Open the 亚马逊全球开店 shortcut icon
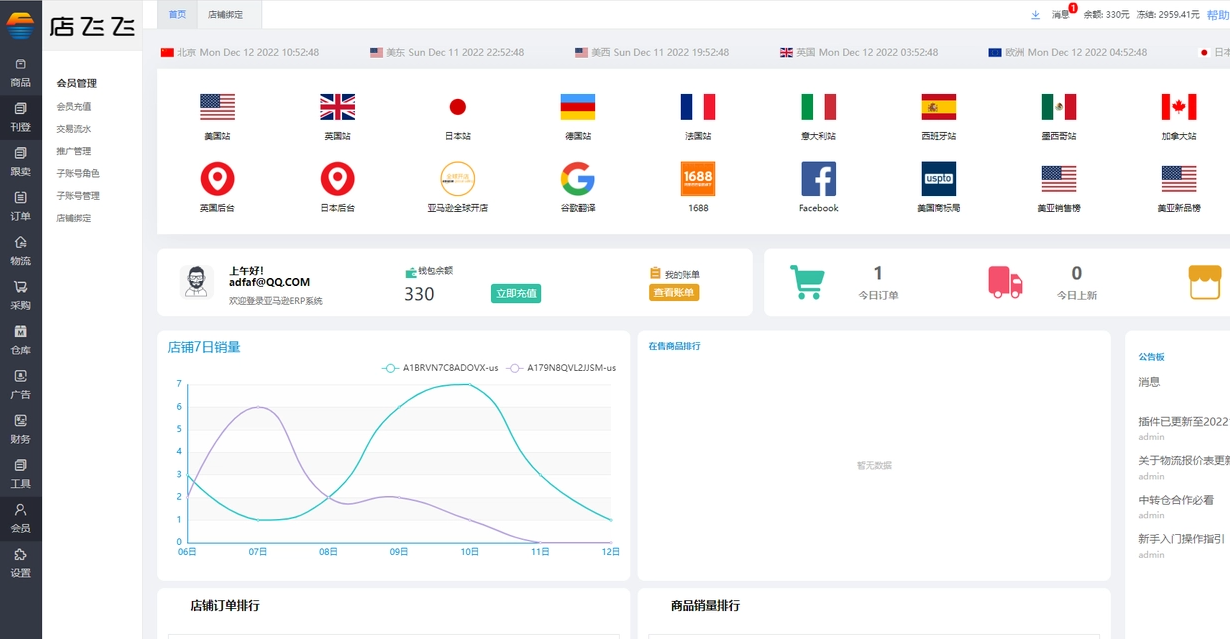Image resolution: width=1230 pixels, height=639 pixels. click(x=457, y=179)
